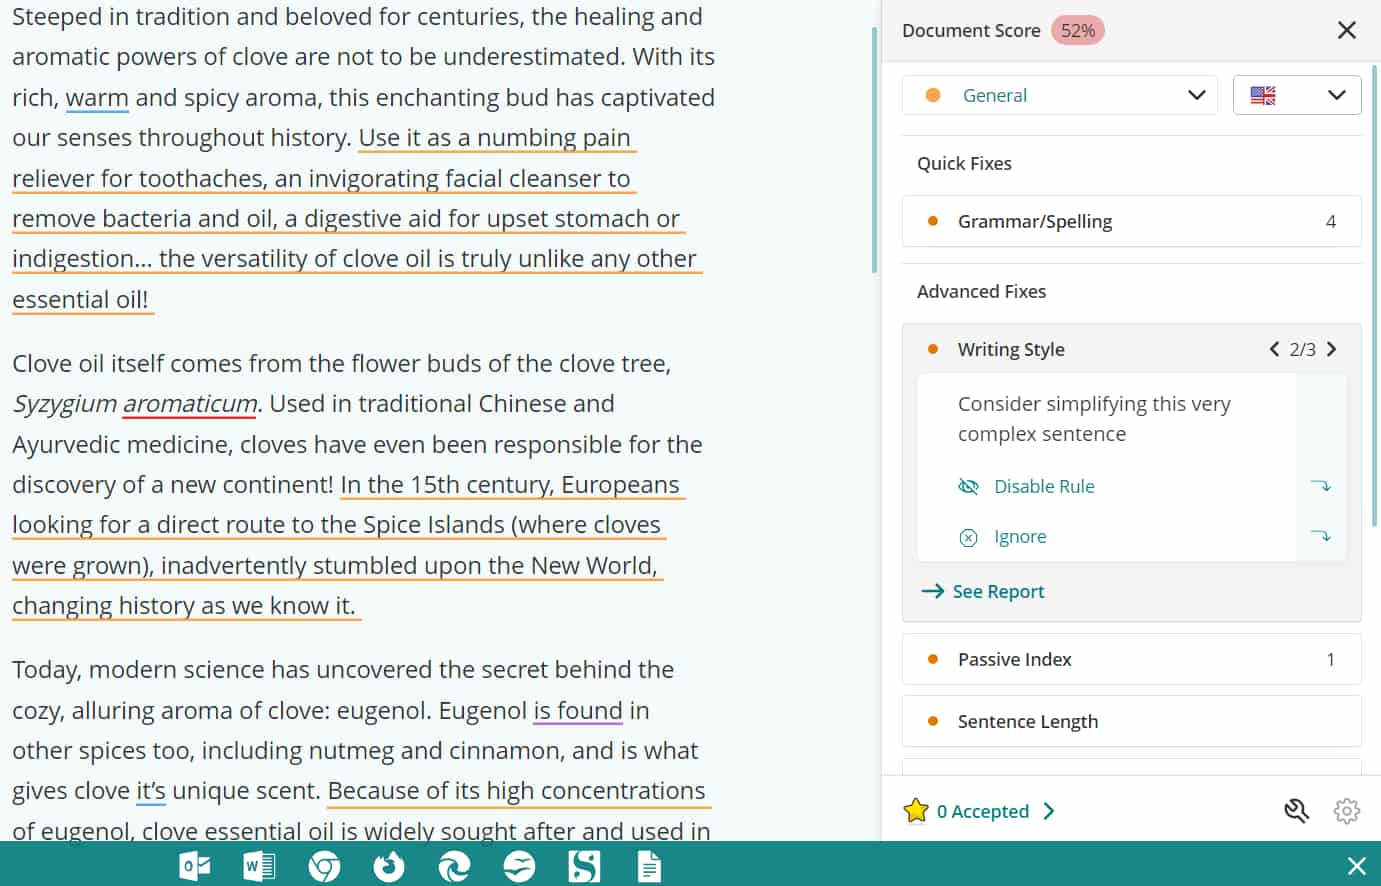
Task: Open the Sentence Length section
Action: [x=1131, y=721]
